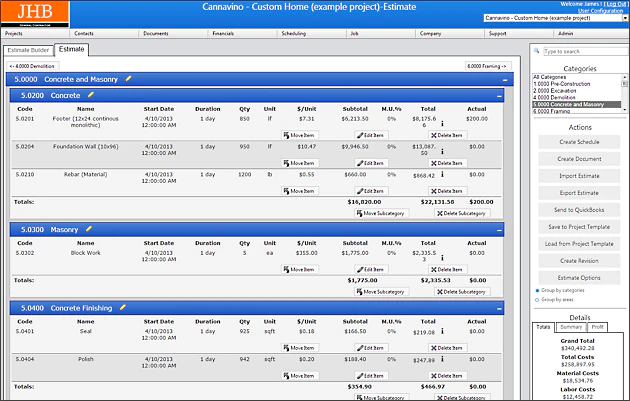
Task: Click info icon for Block Work row
Action: (442, 258)
